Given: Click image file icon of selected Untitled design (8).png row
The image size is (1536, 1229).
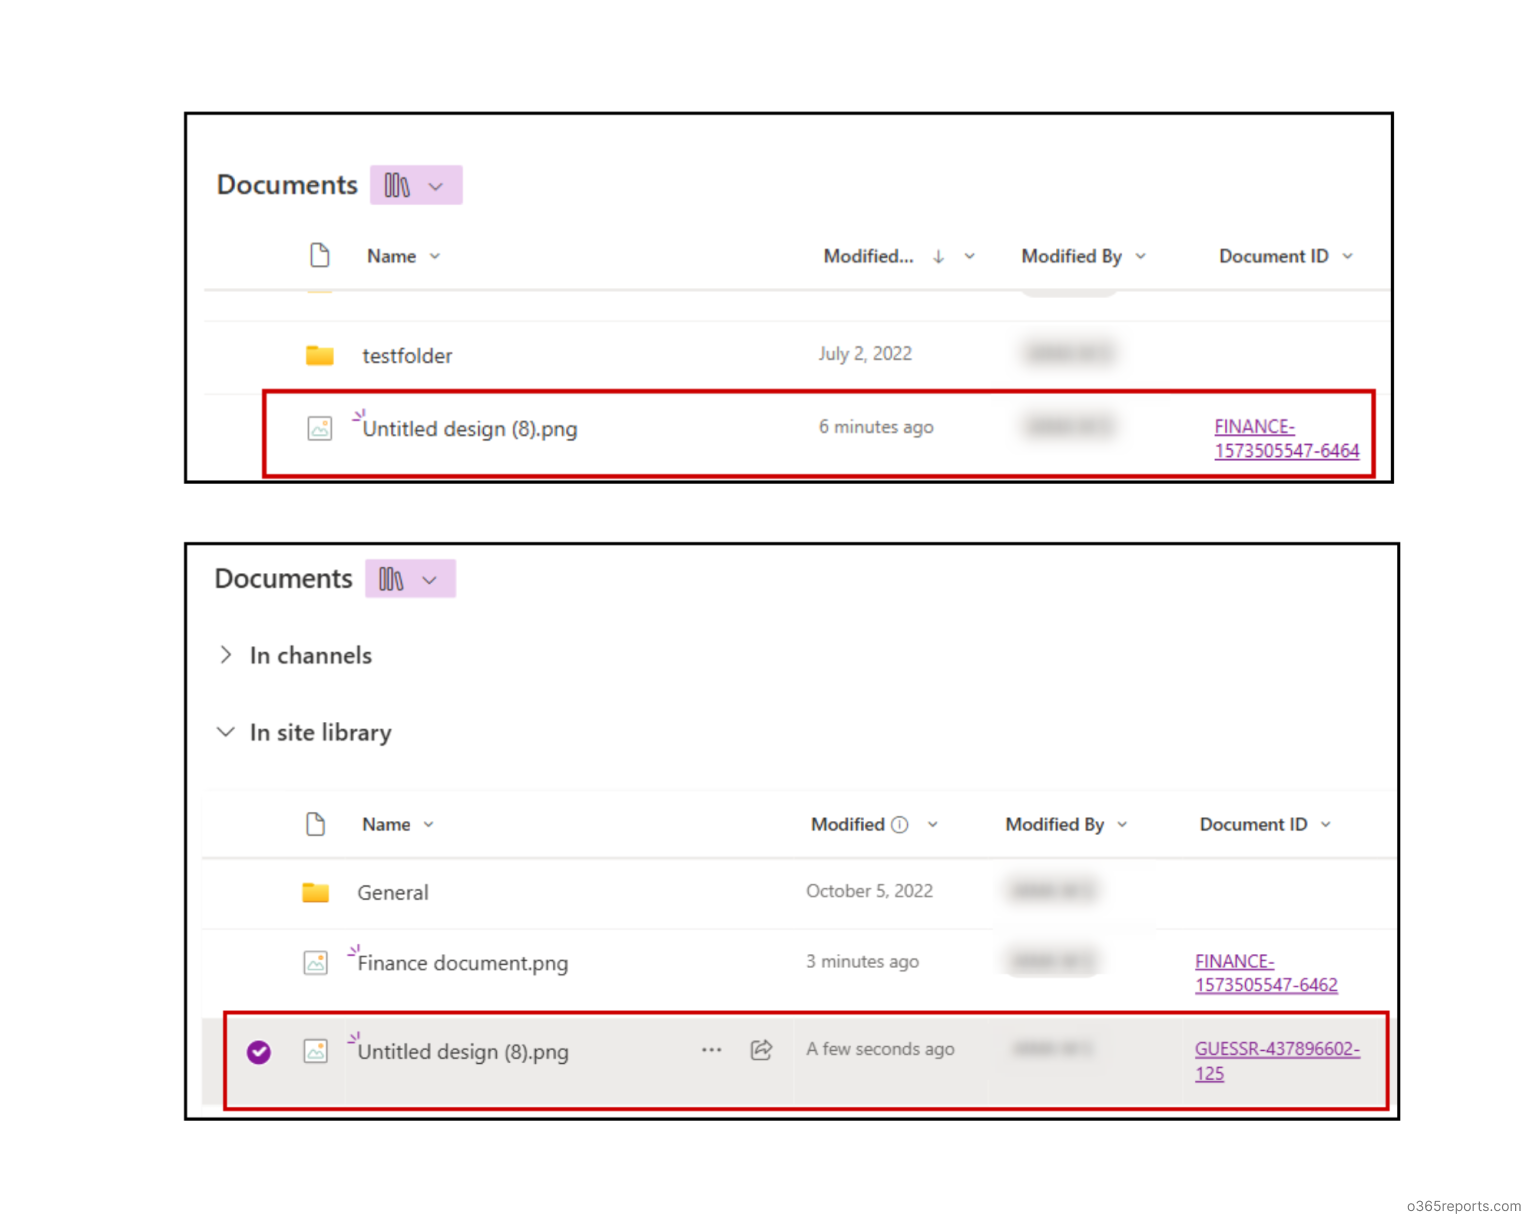Looking at the screenshot, I should click(x=316, y=1051).
